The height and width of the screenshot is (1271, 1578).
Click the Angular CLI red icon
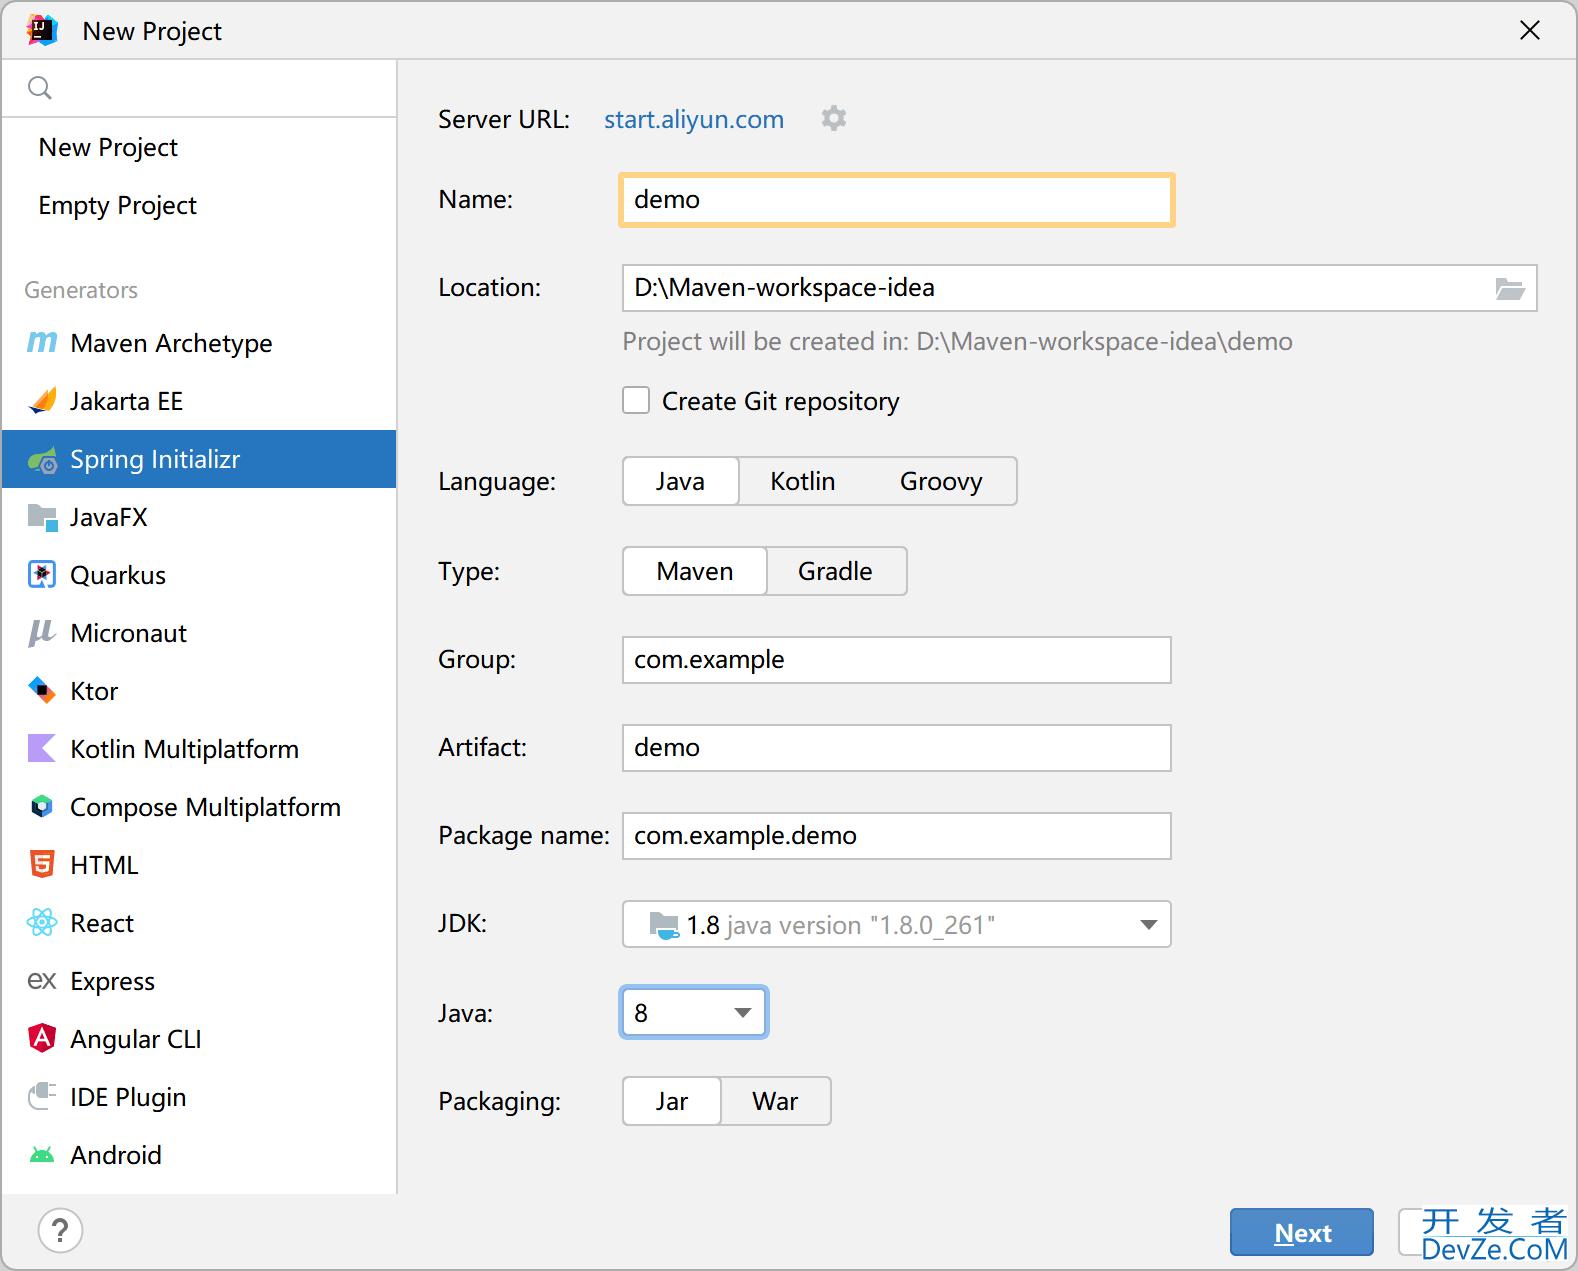pos(42,1039)
